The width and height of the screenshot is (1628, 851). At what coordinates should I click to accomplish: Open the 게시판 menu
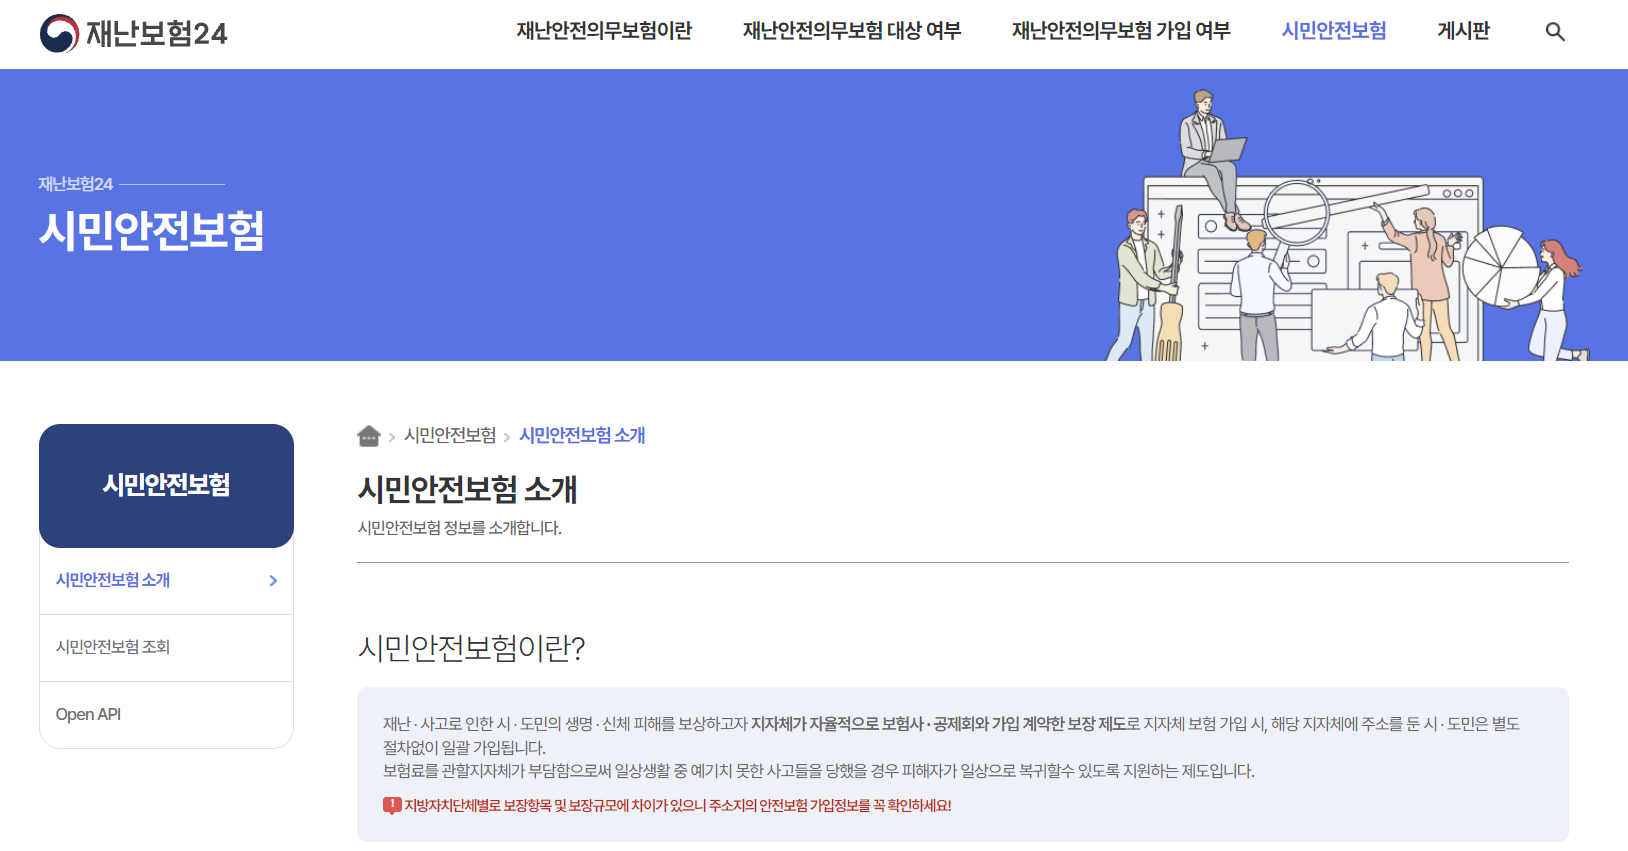(x=1464, y=31)
